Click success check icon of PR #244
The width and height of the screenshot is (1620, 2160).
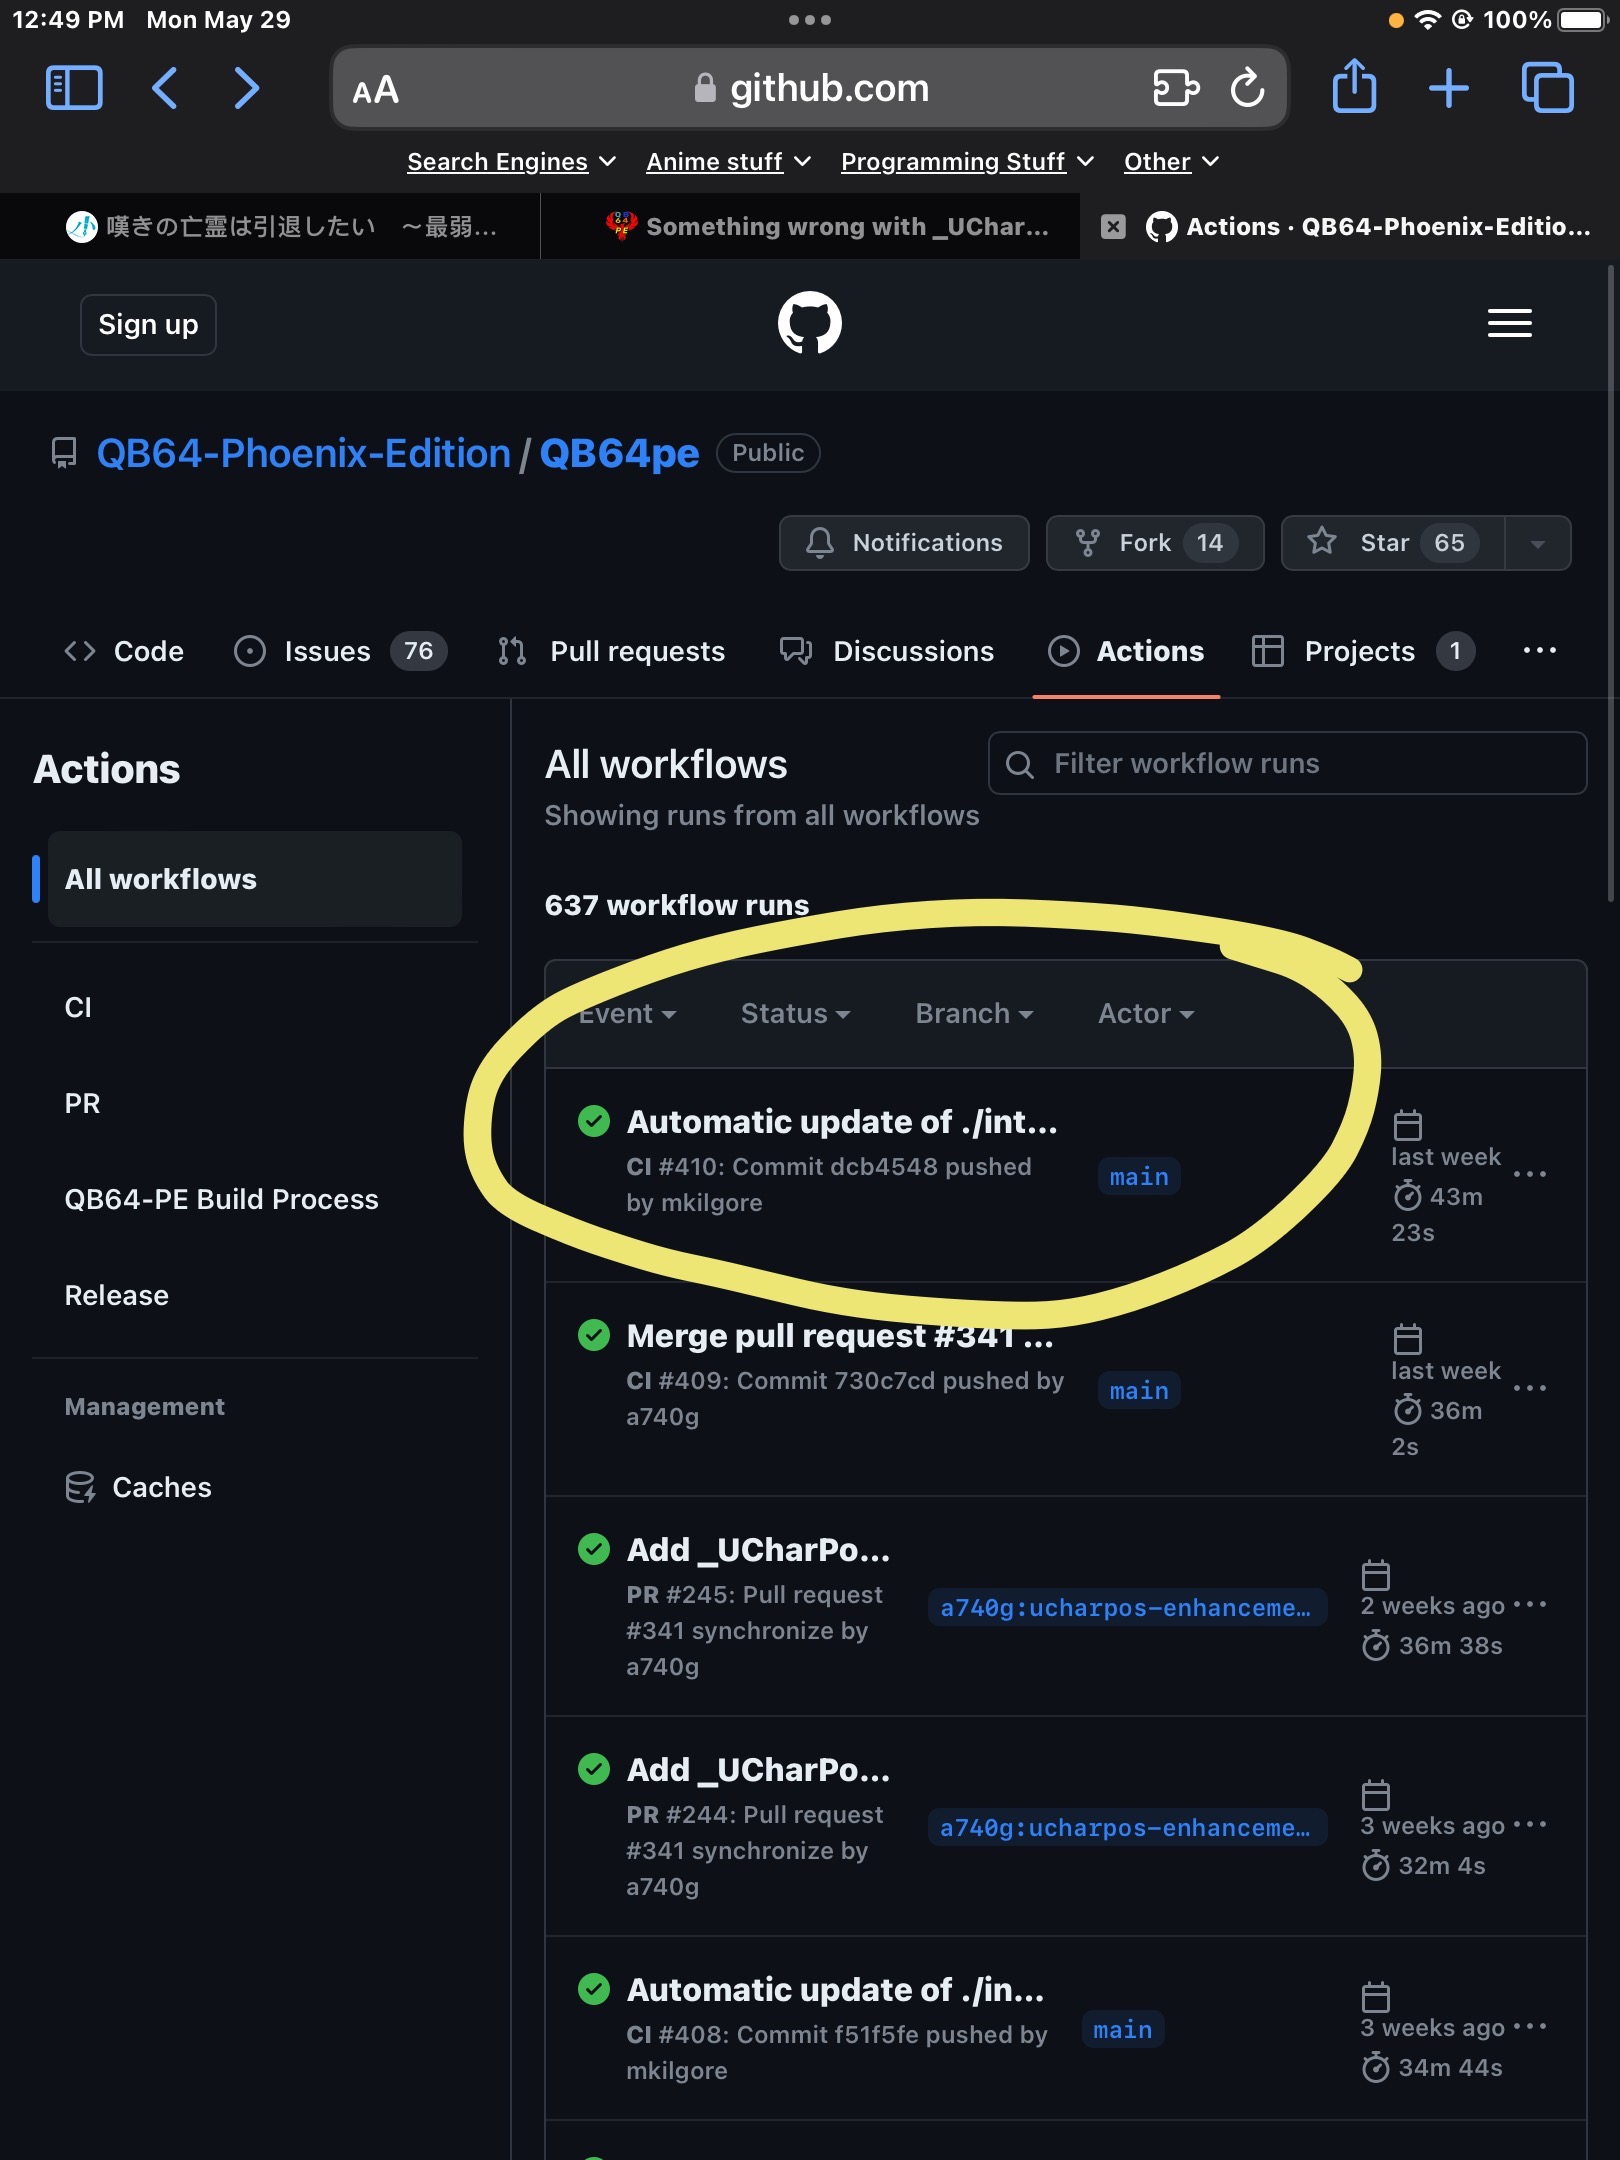pos(594,1769)
